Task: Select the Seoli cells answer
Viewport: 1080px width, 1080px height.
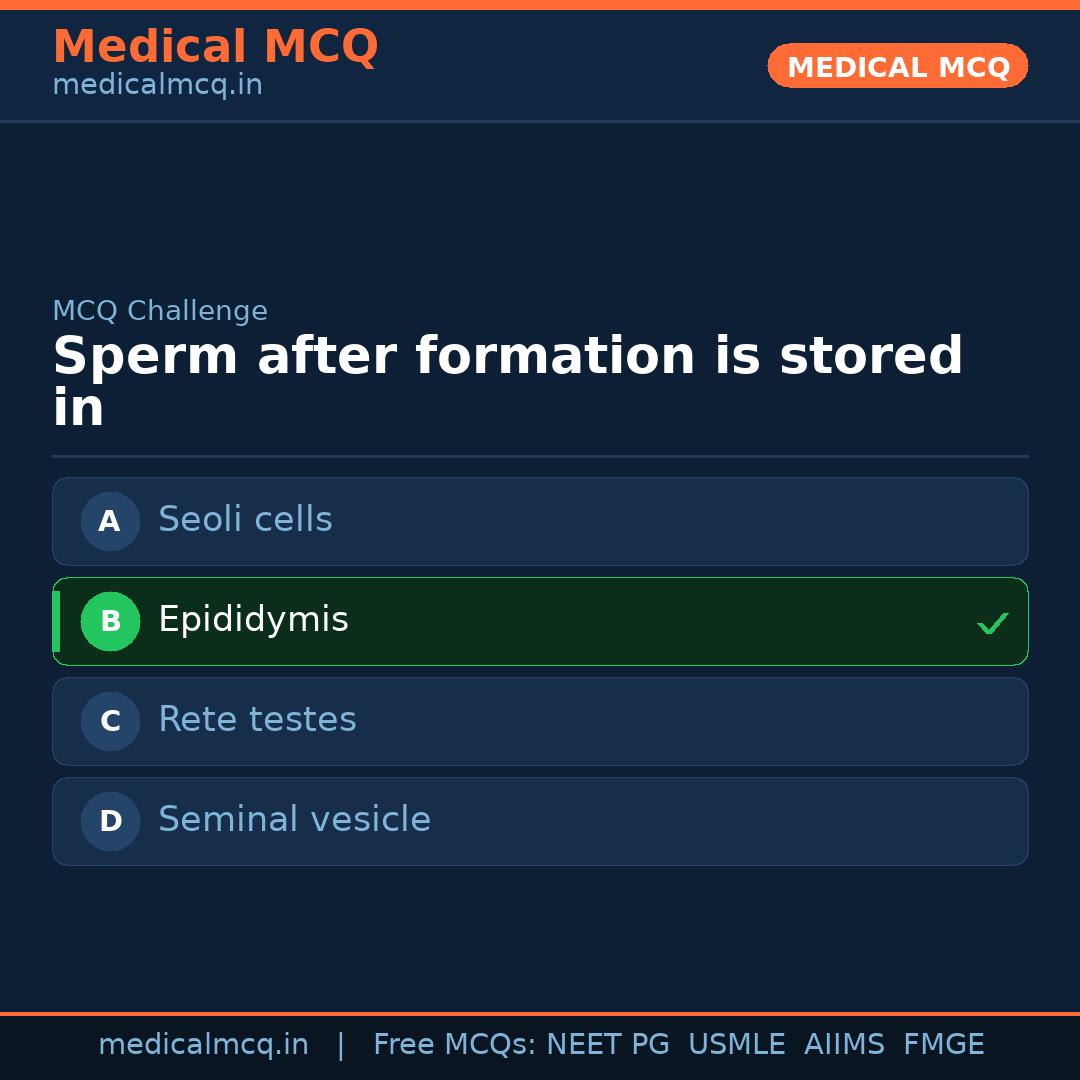Action: point(245,520)
